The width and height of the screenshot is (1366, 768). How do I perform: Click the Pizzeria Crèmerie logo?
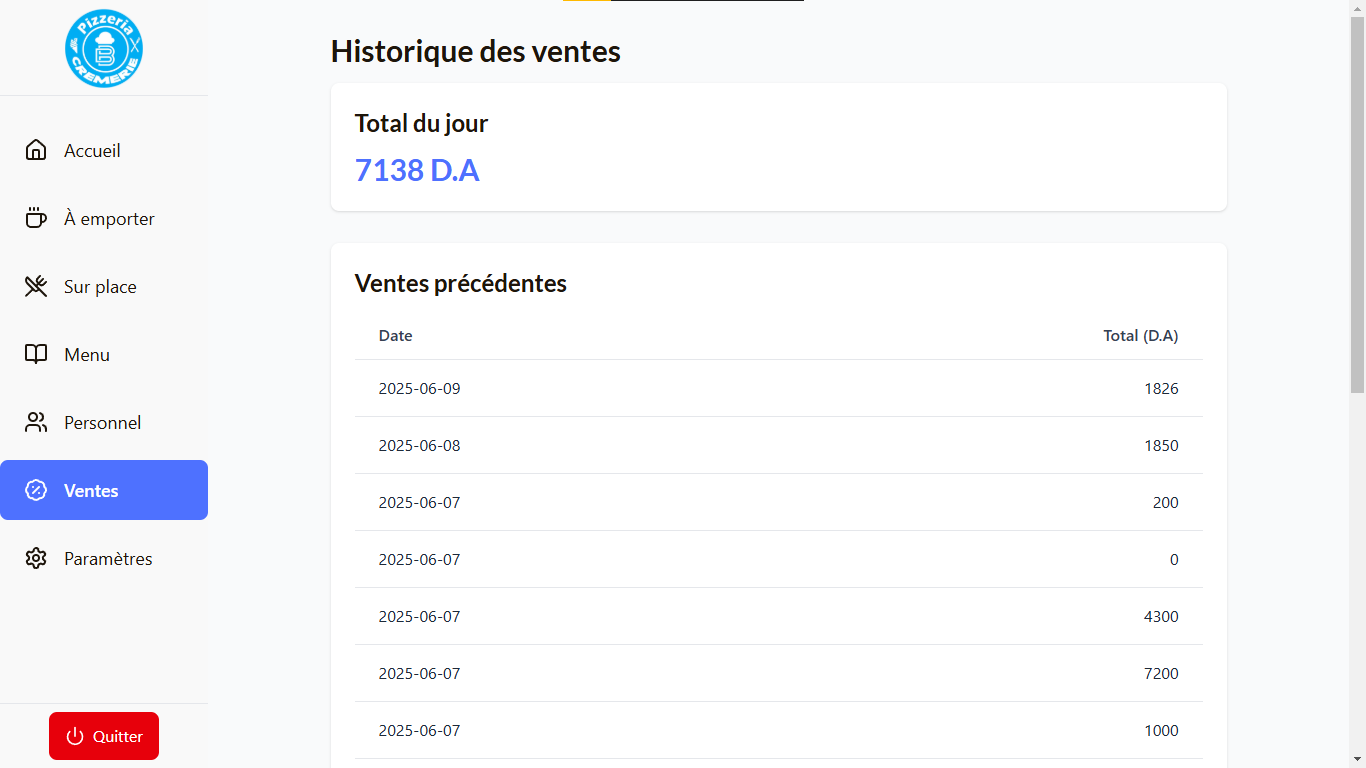[104, 48]
